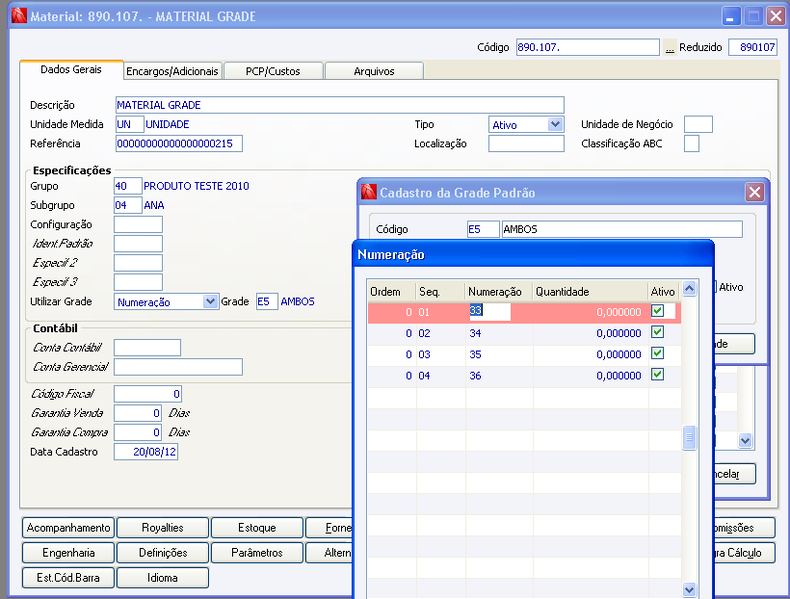
Task: Switch to the PCP/Custos tab
Action: [273, 71]
